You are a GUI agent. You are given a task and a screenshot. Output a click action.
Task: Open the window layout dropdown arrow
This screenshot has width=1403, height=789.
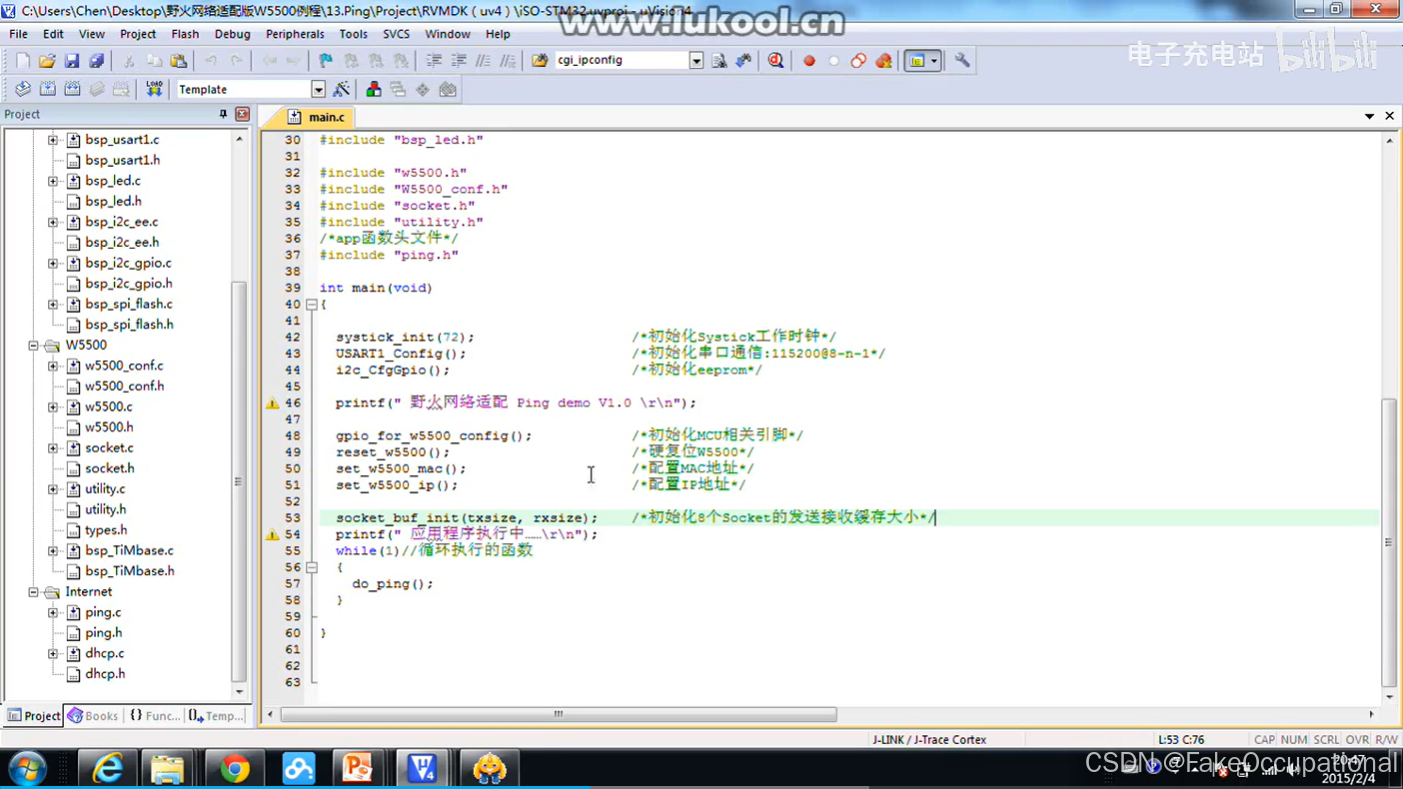(934, 61)
